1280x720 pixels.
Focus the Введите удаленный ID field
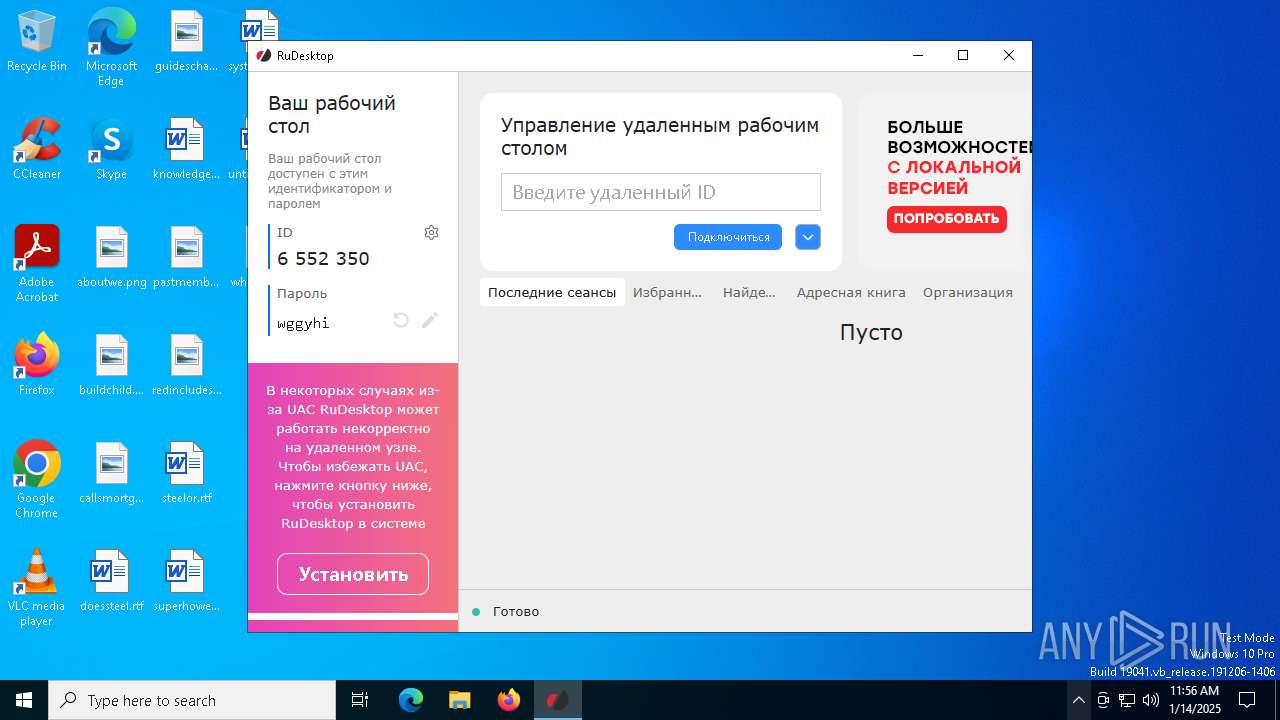(x=661, y=192)
